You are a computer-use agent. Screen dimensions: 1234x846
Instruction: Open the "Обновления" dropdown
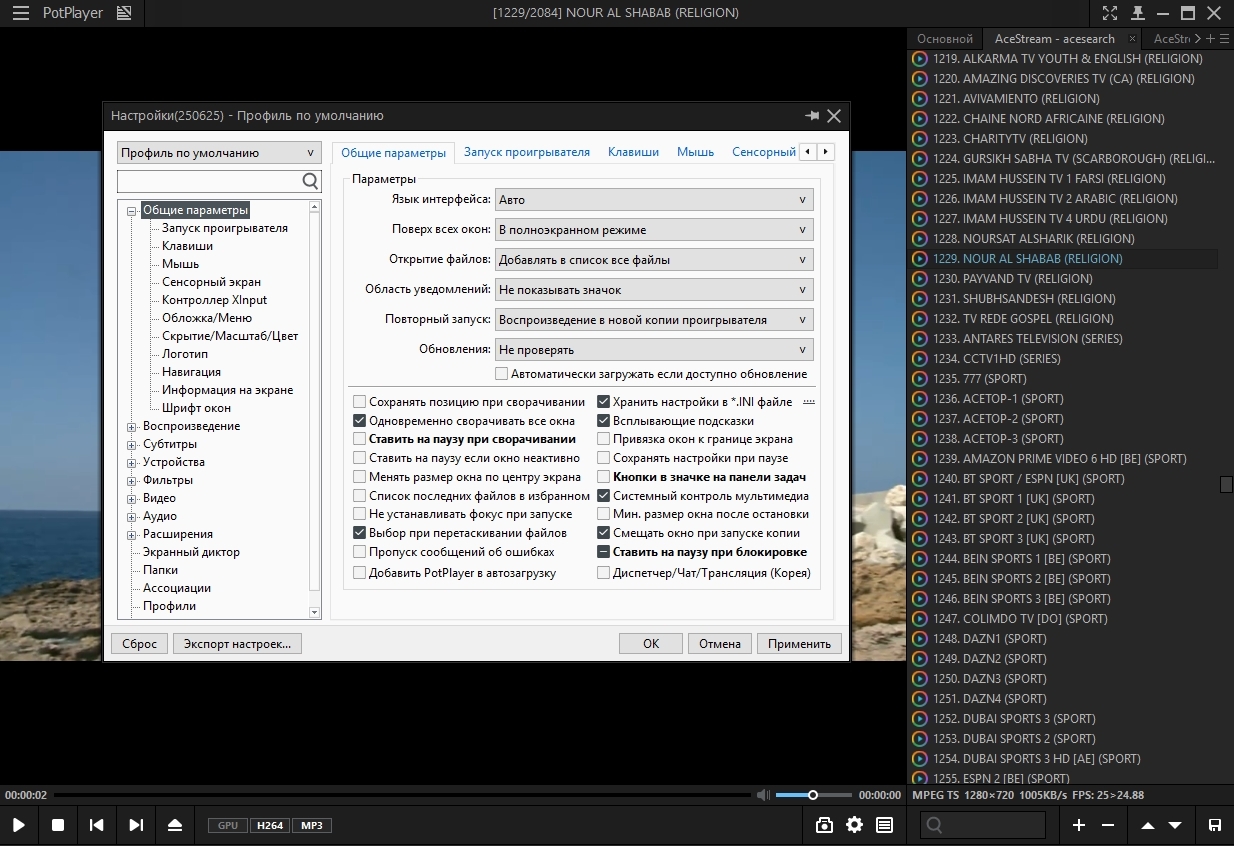(654, 350)
